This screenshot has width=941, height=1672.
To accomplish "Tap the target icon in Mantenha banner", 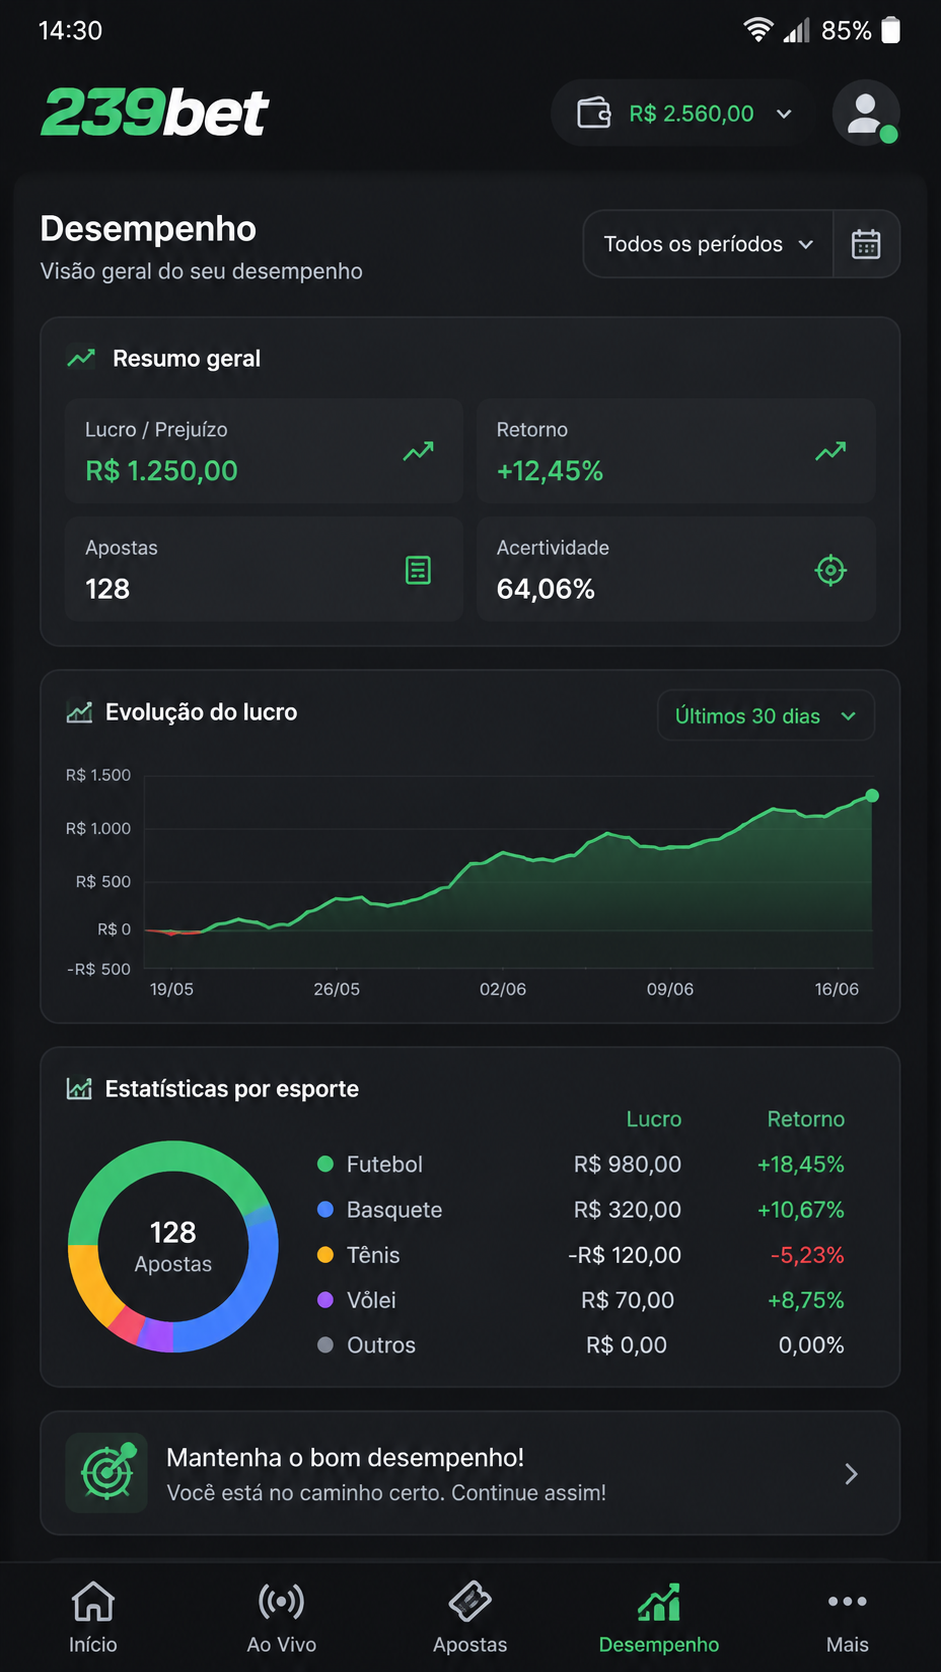I will pyautogui.click(x=107, y=1473).
